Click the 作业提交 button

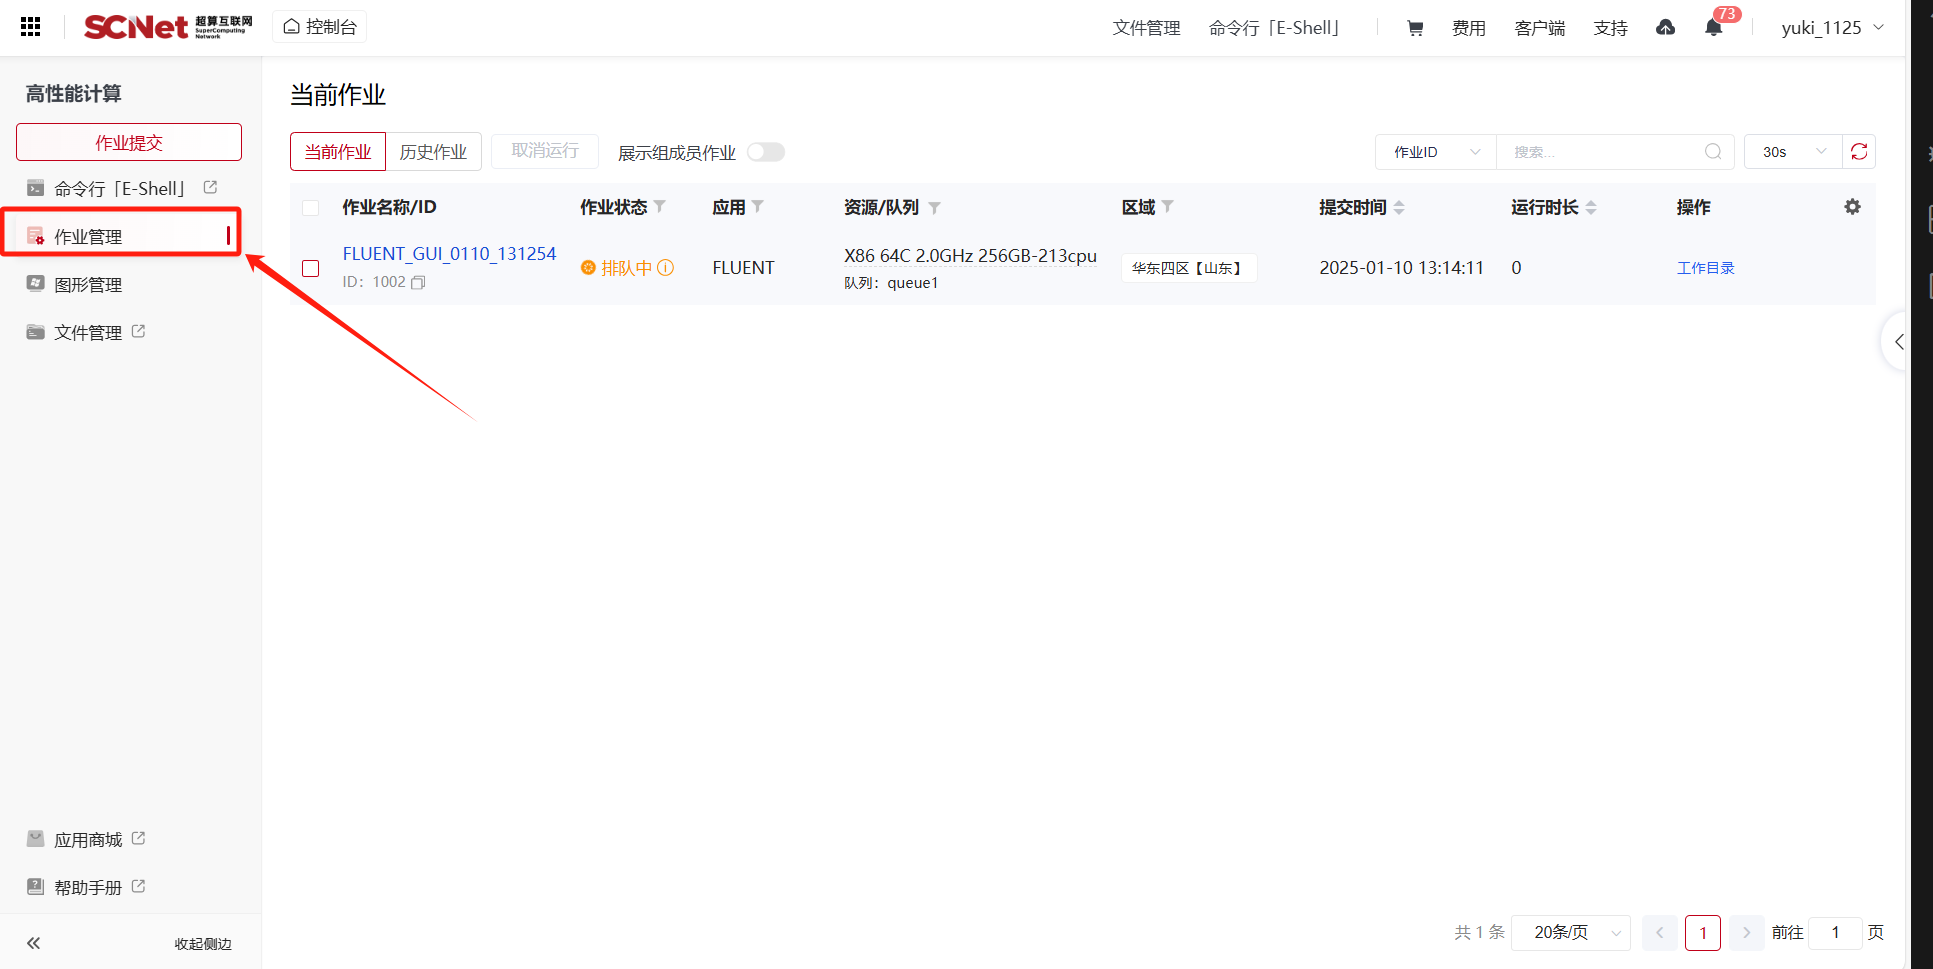[129, 142]
